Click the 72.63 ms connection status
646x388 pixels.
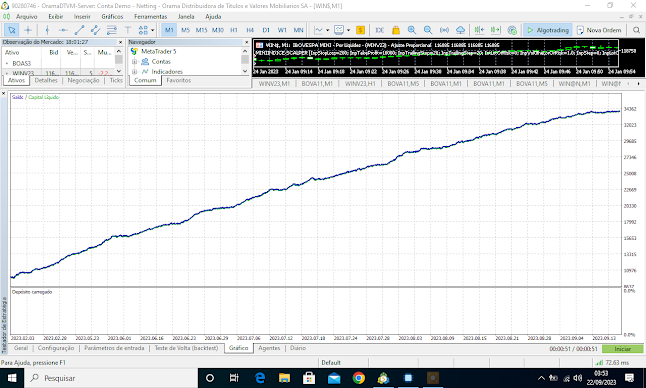(x=613, y=362)
